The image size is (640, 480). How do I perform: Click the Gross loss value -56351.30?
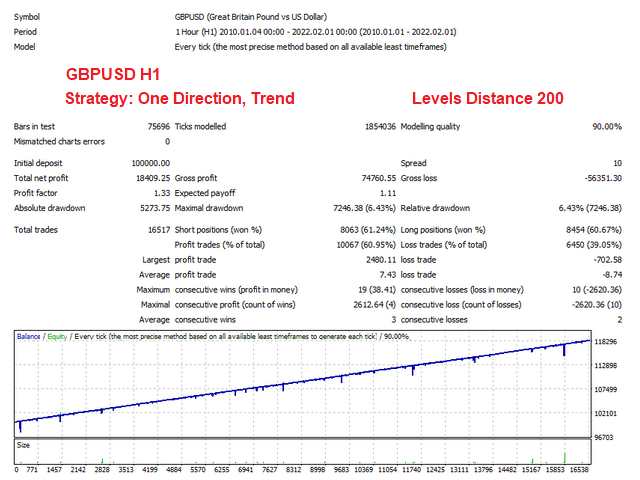coord(603,178)
